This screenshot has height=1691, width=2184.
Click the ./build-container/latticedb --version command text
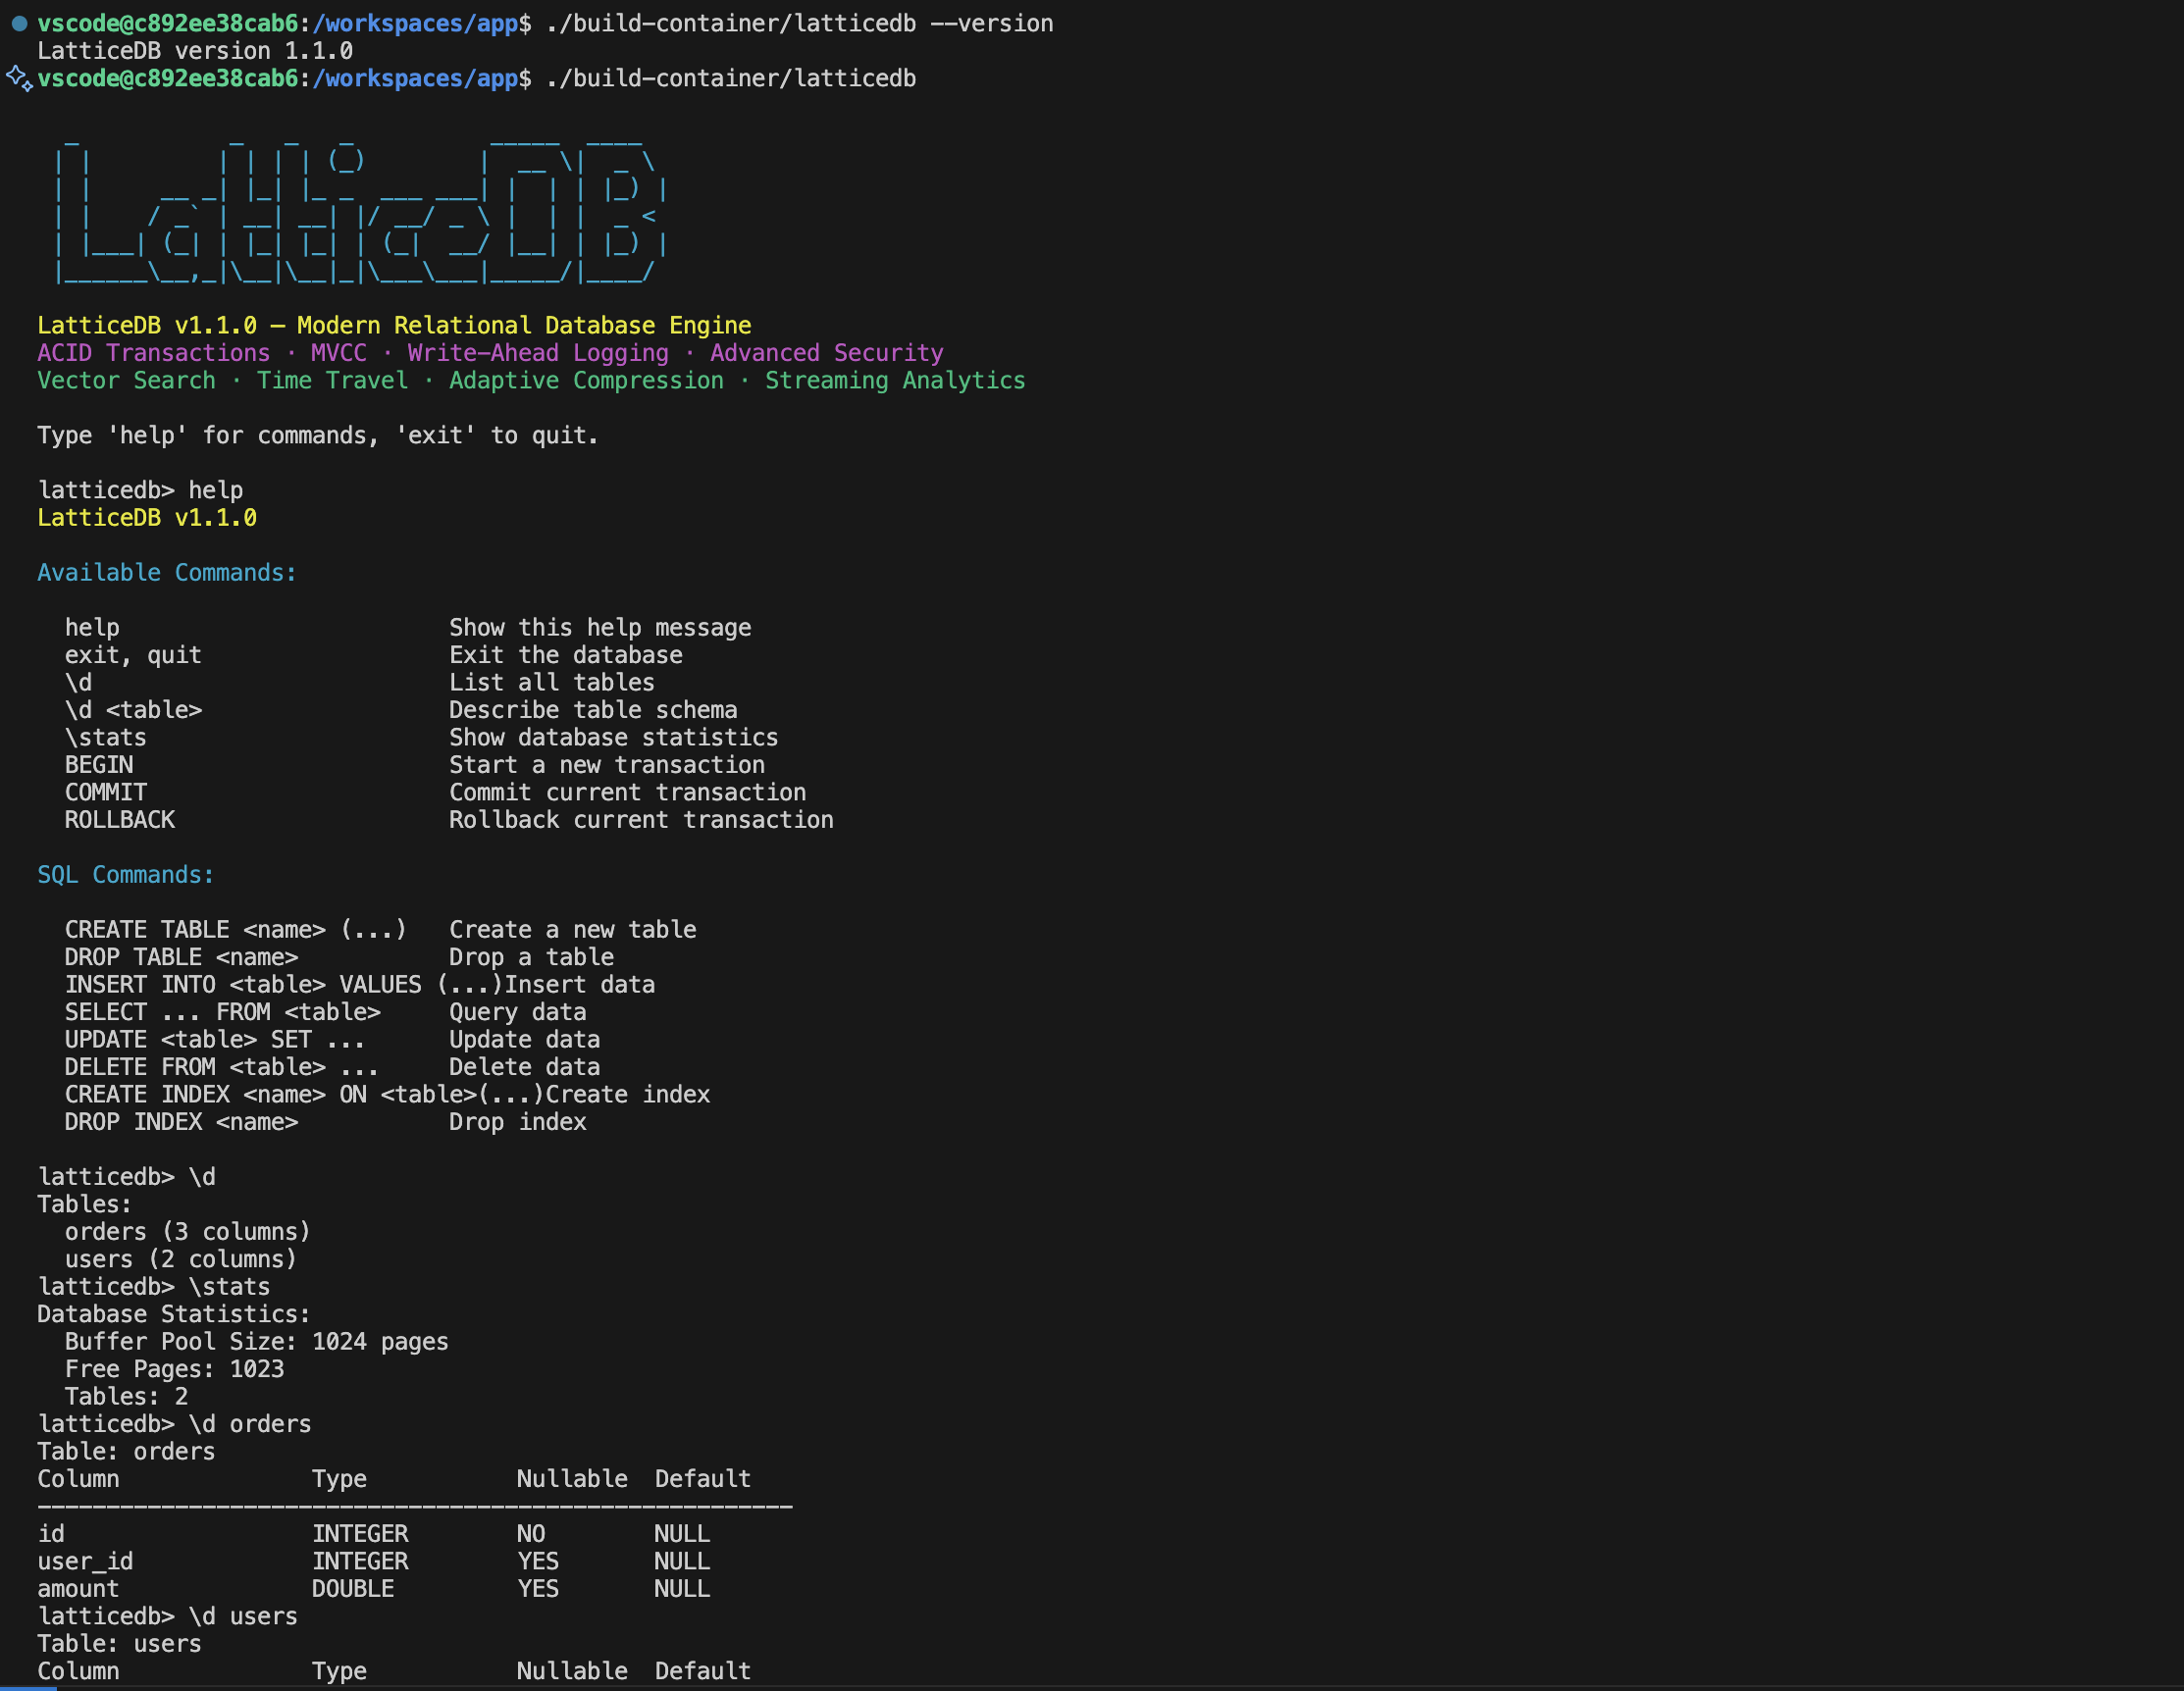pyautogui.click(x=799, y=23)
